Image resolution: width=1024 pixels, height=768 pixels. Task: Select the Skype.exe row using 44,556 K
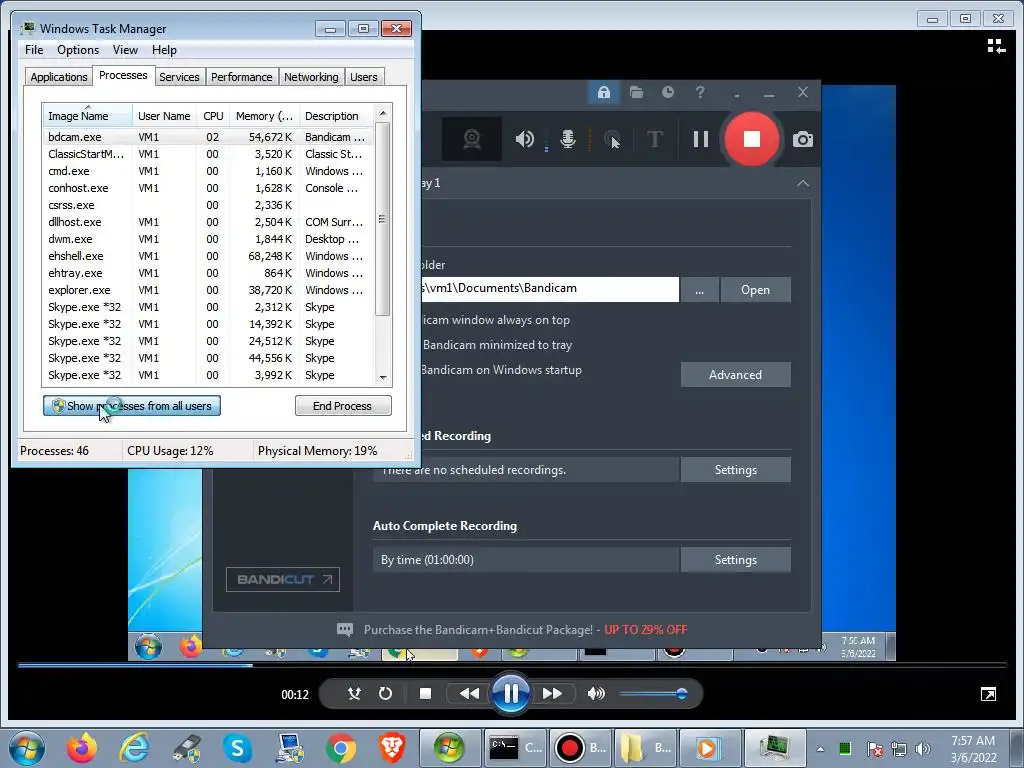[208, 358]
